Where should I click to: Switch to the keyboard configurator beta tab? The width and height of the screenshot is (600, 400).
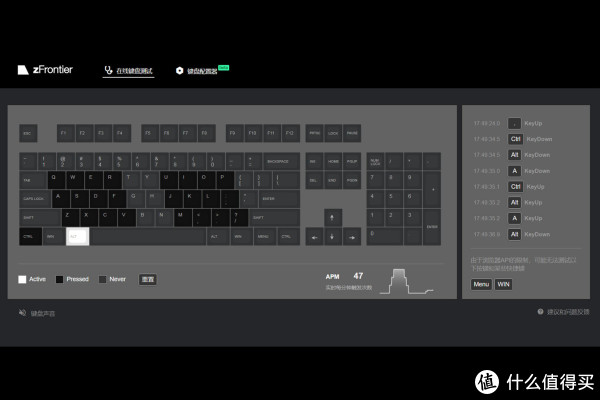201,71
